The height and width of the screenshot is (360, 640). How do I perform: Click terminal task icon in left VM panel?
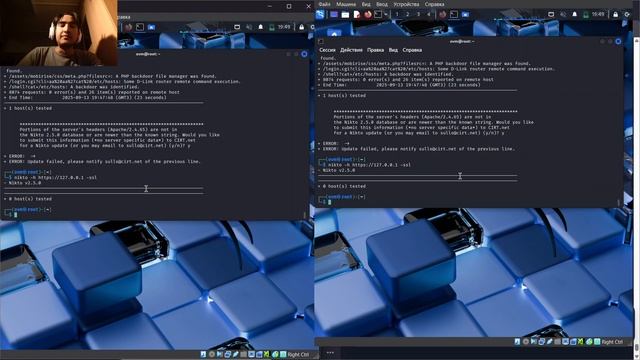click(140, 27)
